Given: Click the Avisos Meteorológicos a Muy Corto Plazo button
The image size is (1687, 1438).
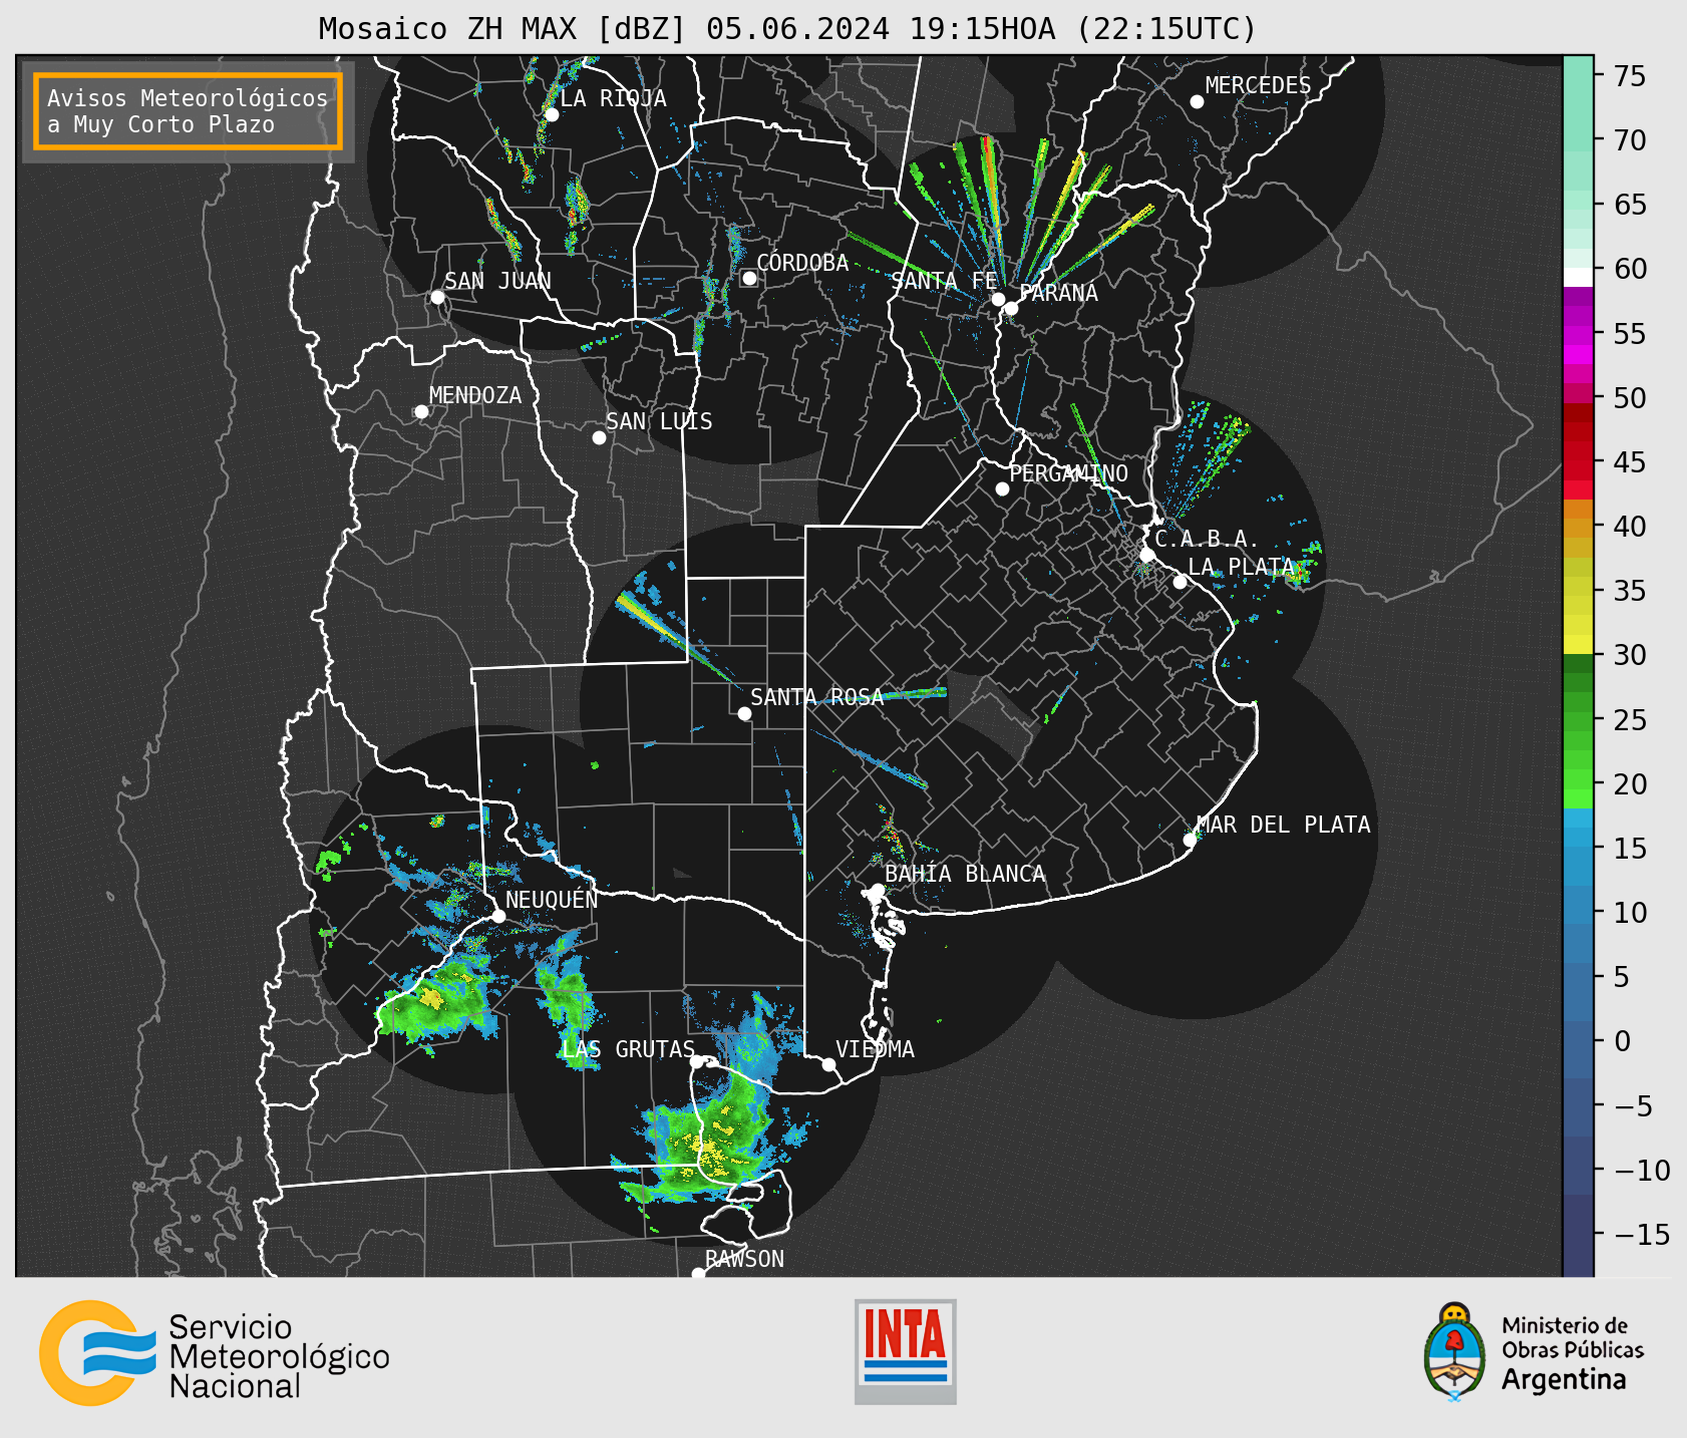Looking at the screenshot, I should click(x=188, y=111).
